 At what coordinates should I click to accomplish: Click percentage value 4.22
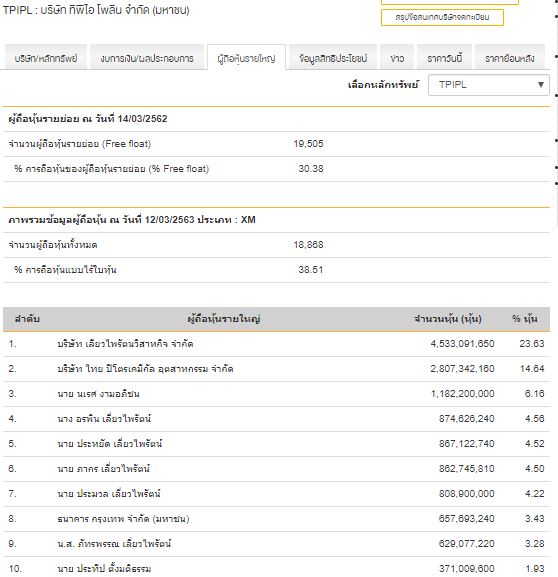pos(534,494)
